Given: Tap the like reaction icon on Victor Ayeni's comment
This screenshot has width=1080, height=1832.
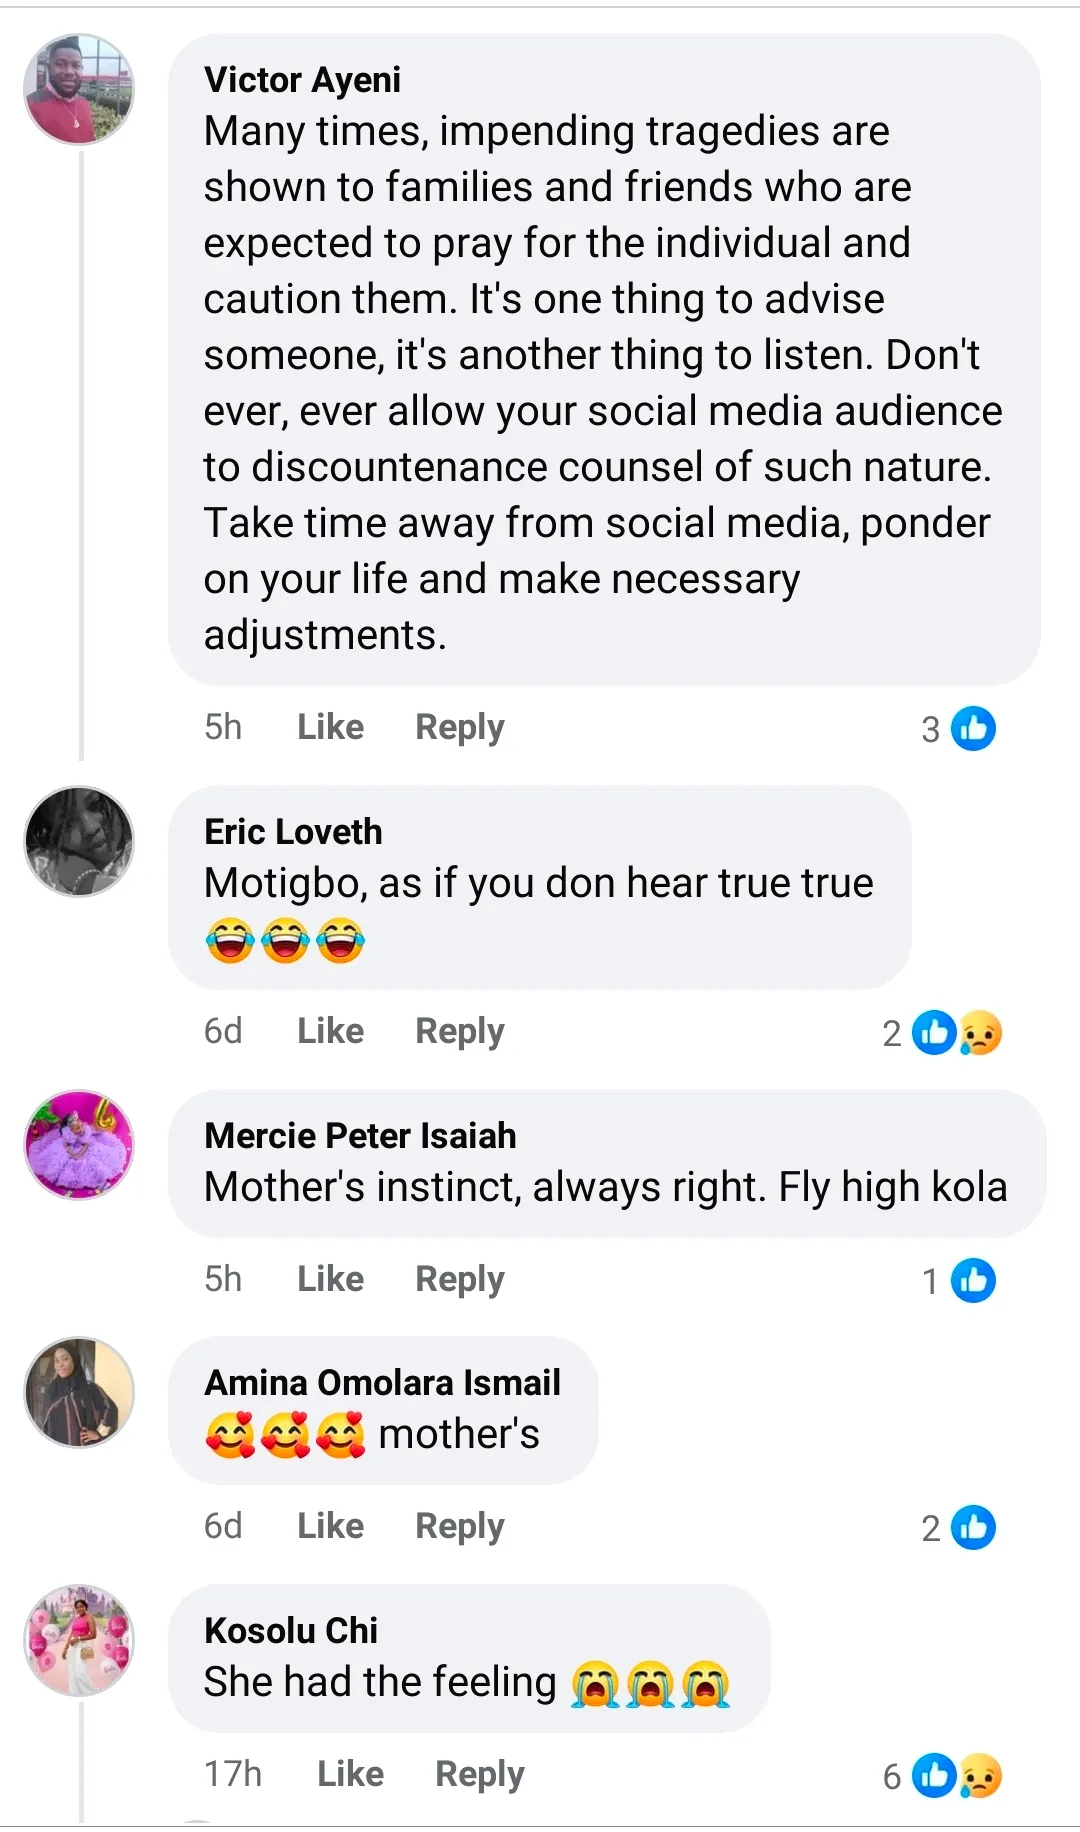Looking at the screenshot, I should (x=973, y=729).
